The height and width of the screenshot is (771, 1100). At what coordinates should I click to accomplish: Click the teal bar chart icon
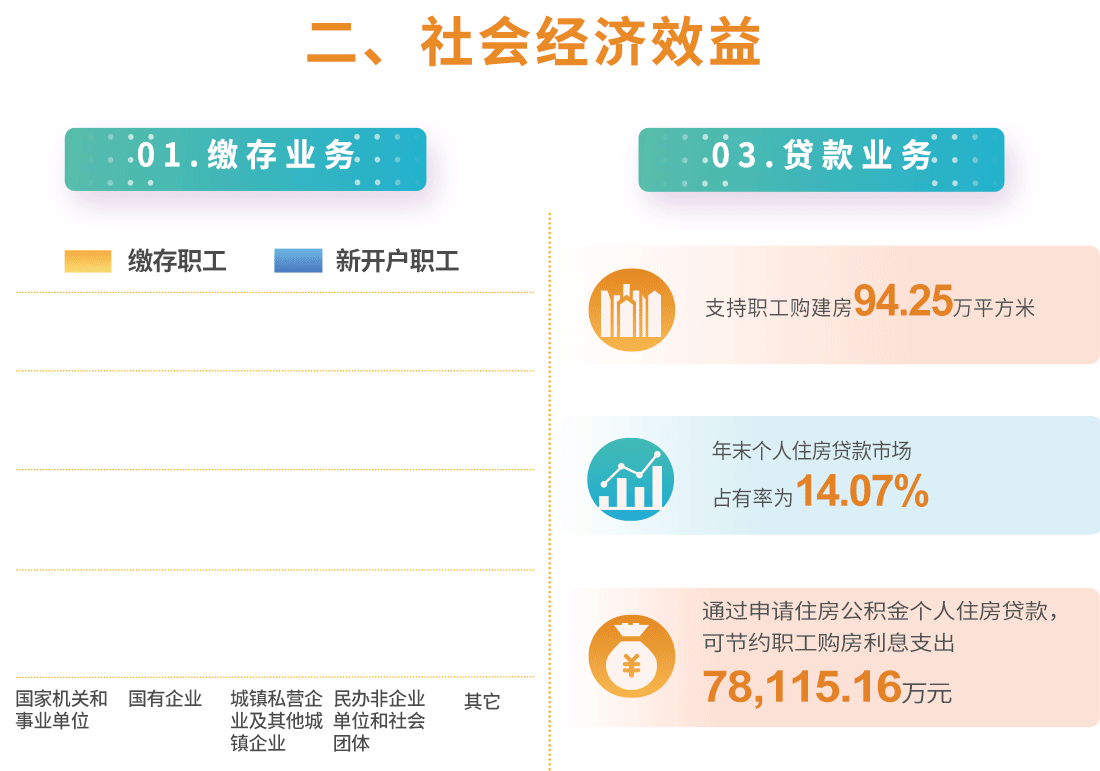pos(630,478)
